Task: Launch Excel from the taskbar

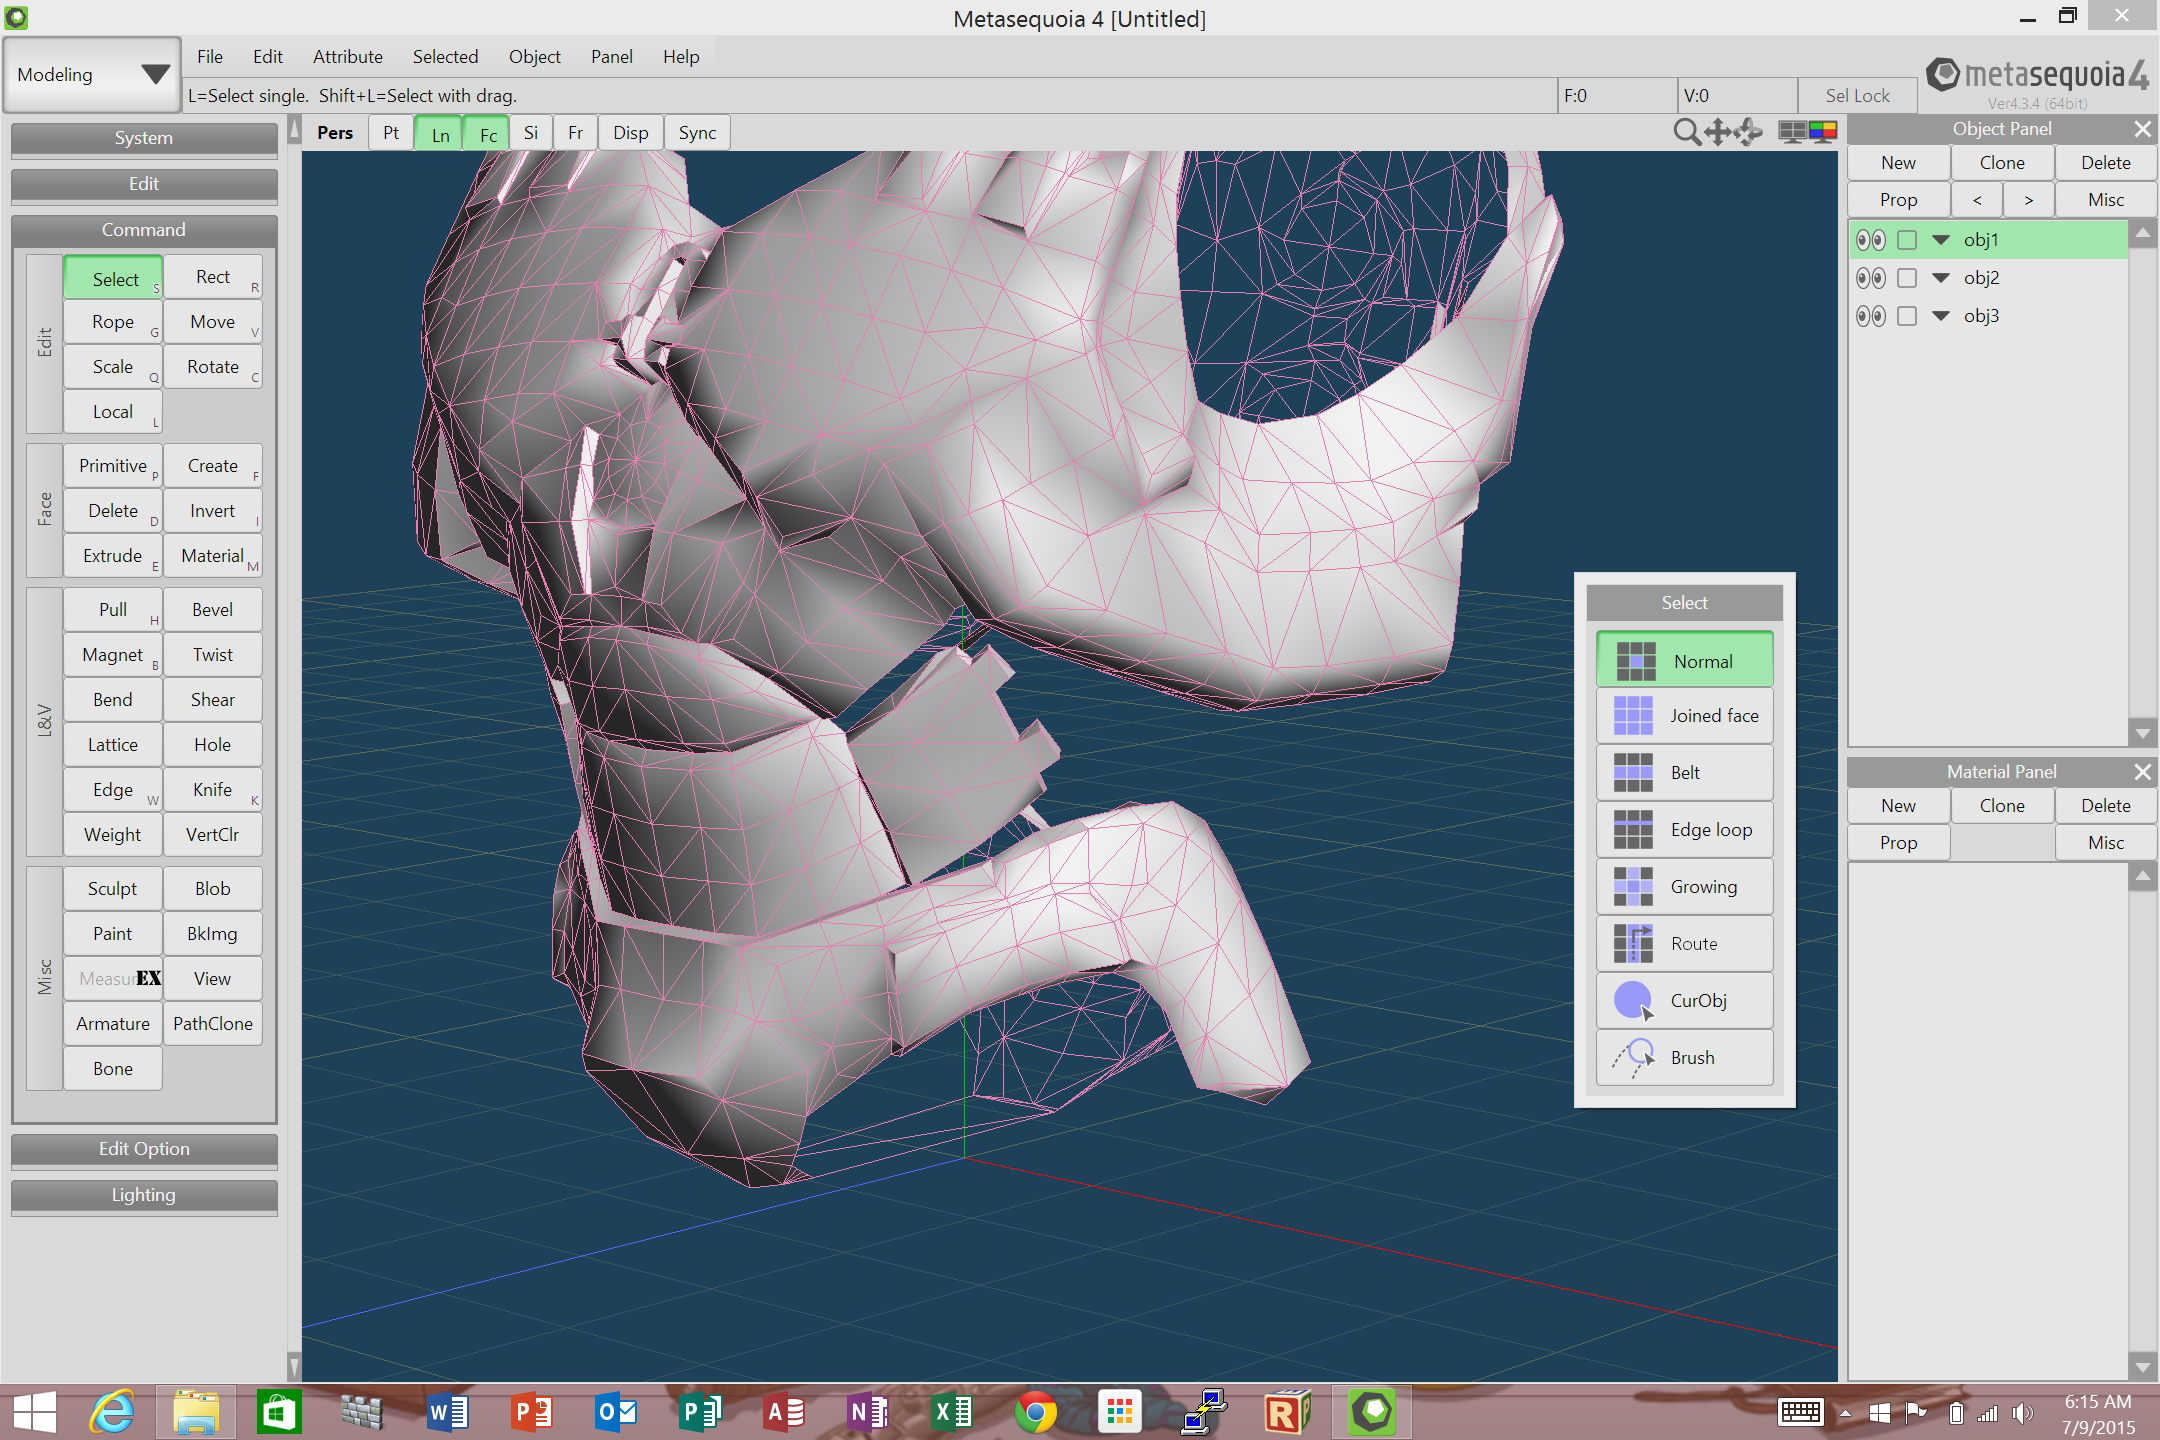Action: pyautogui.click(x=951, y=1412)
